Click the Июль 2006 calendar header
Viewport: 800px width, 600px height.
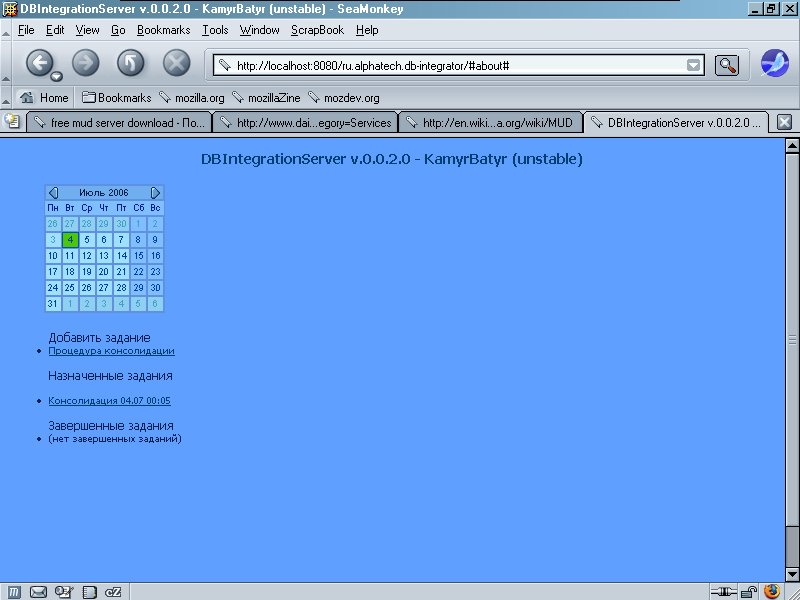(104, 192)
